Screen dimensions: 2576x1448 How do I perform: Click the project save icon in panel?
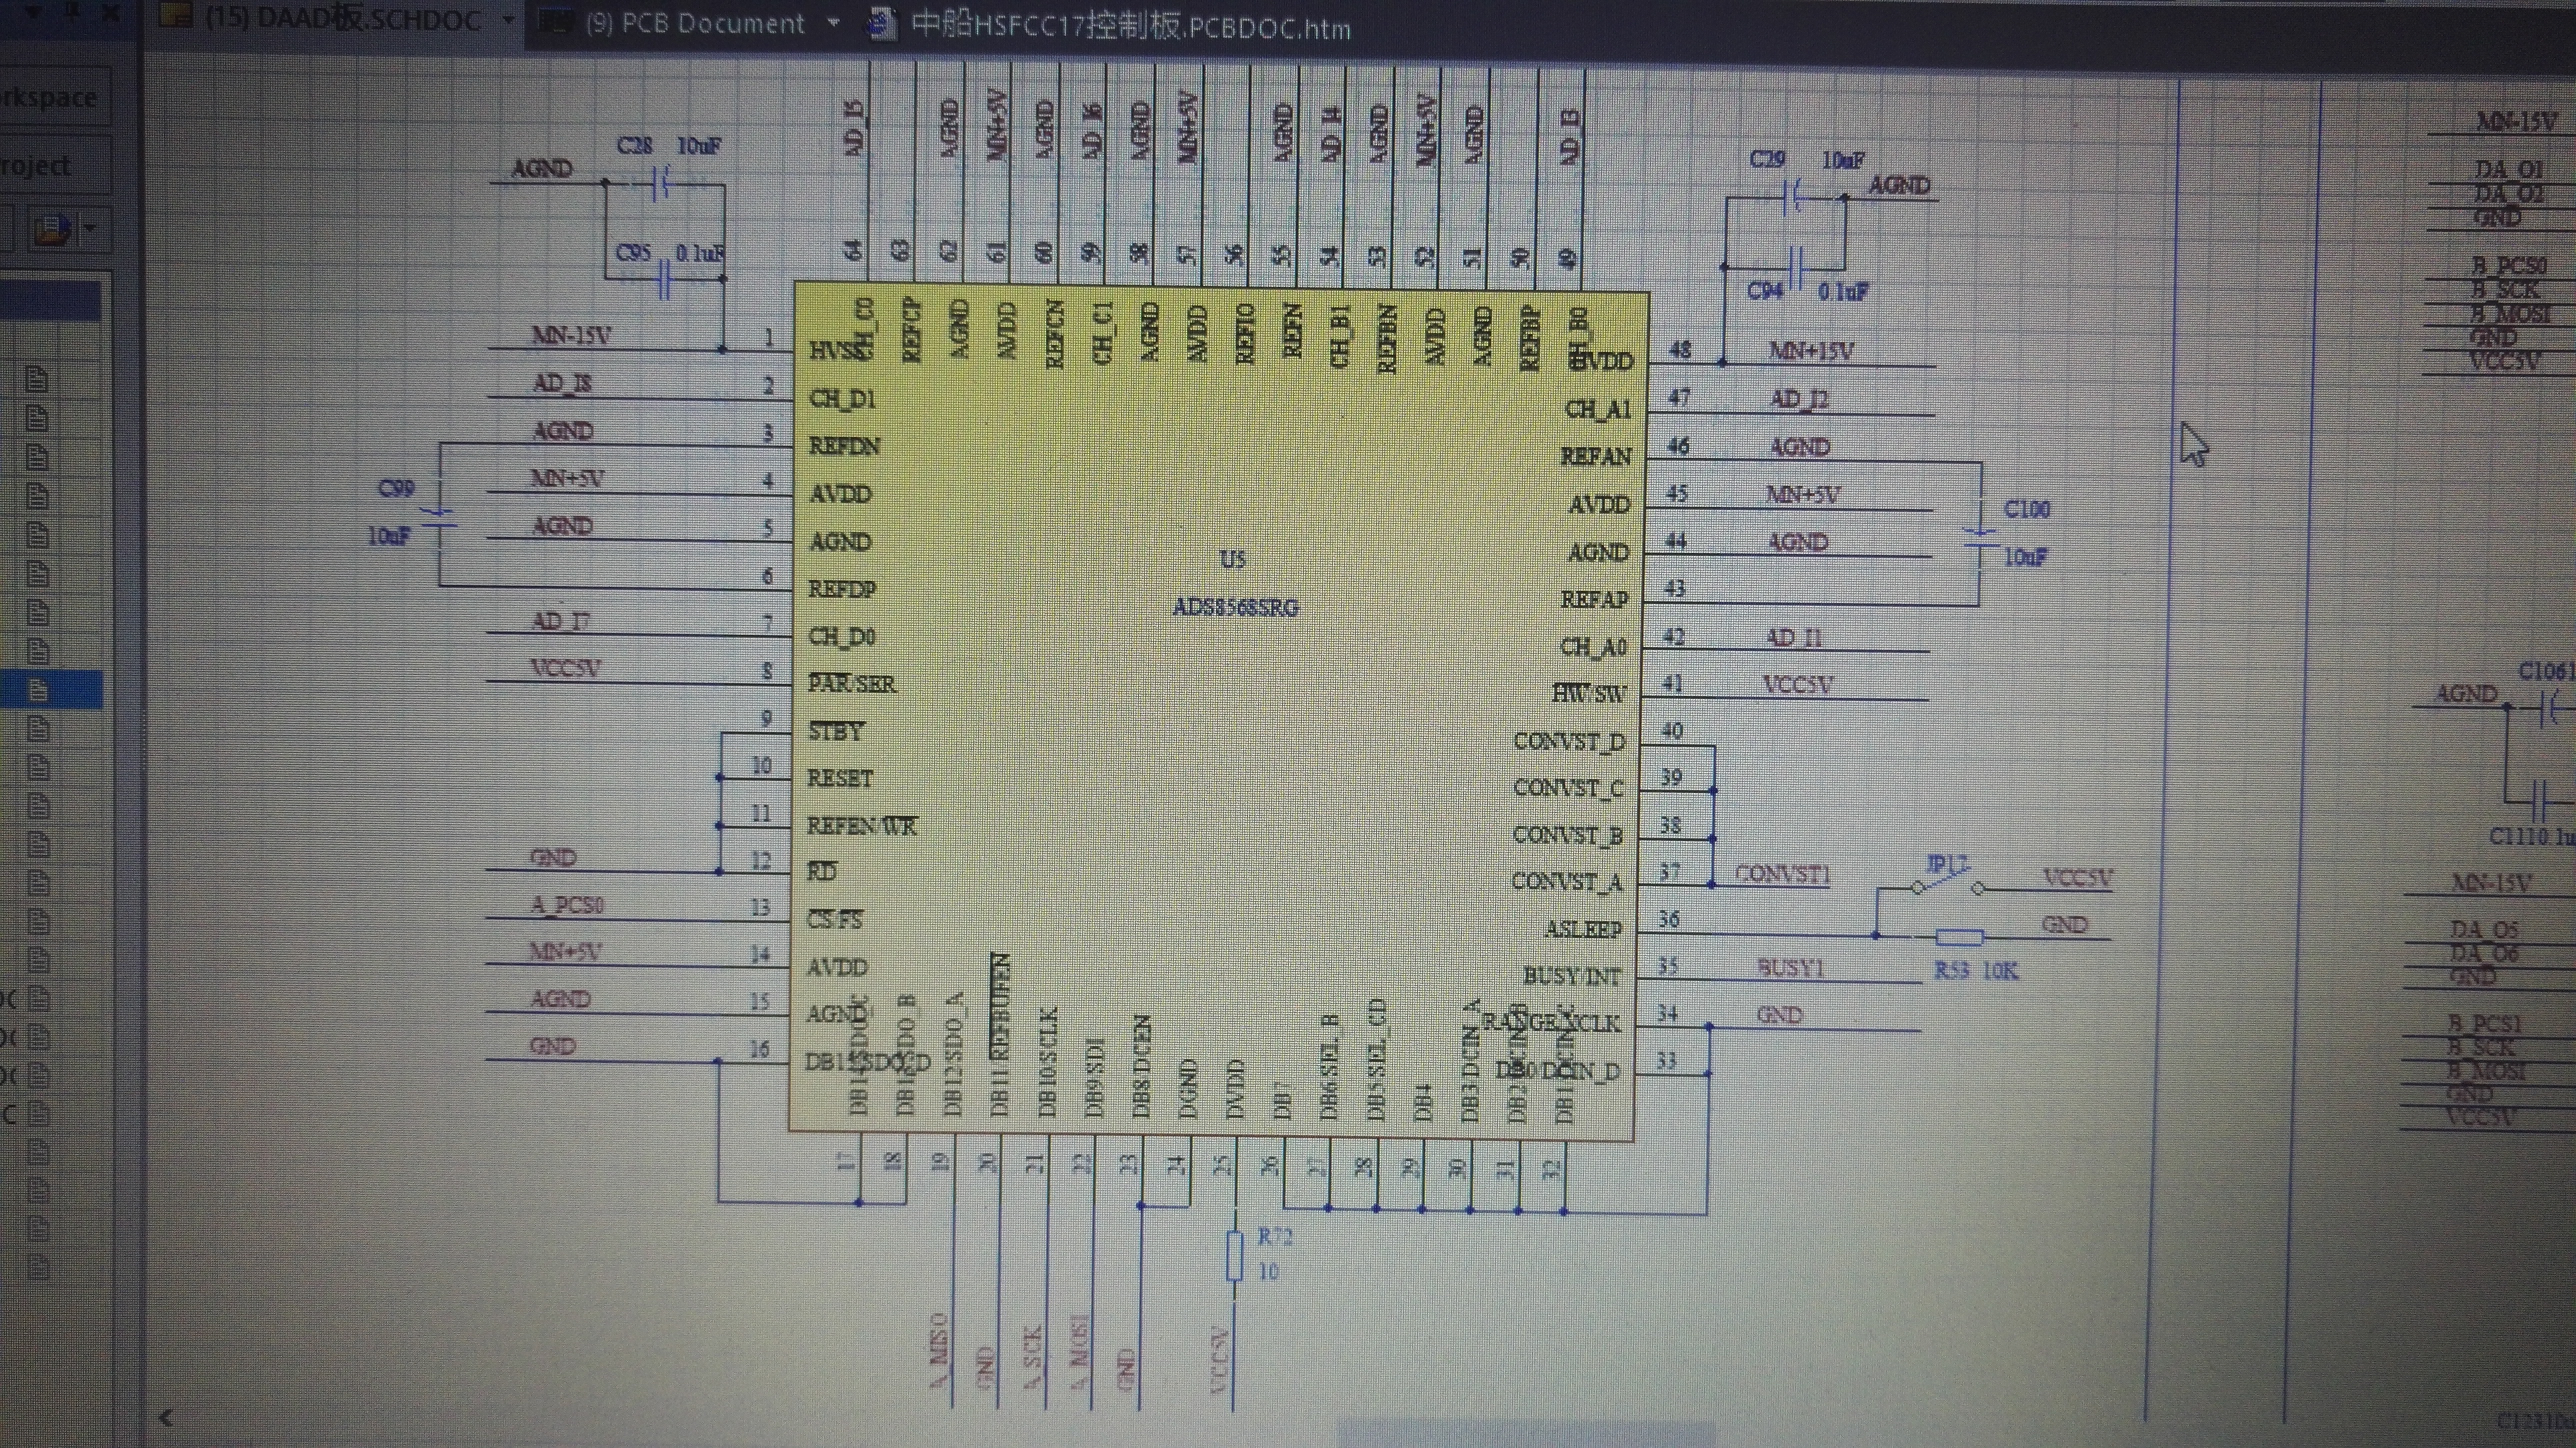pyautogui.click(x=52, y=230)
